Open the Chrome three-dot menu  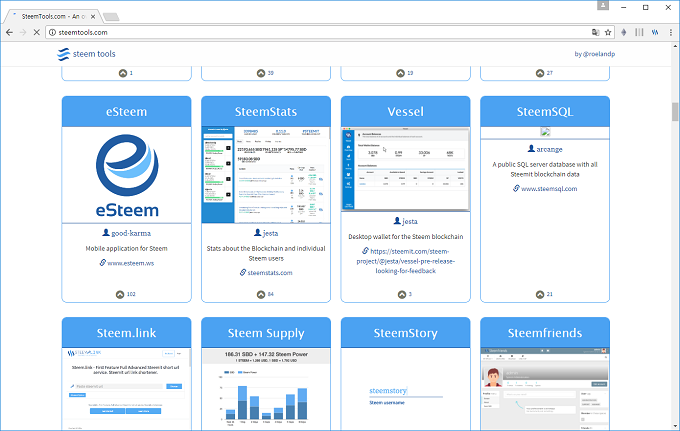[671, 33]
